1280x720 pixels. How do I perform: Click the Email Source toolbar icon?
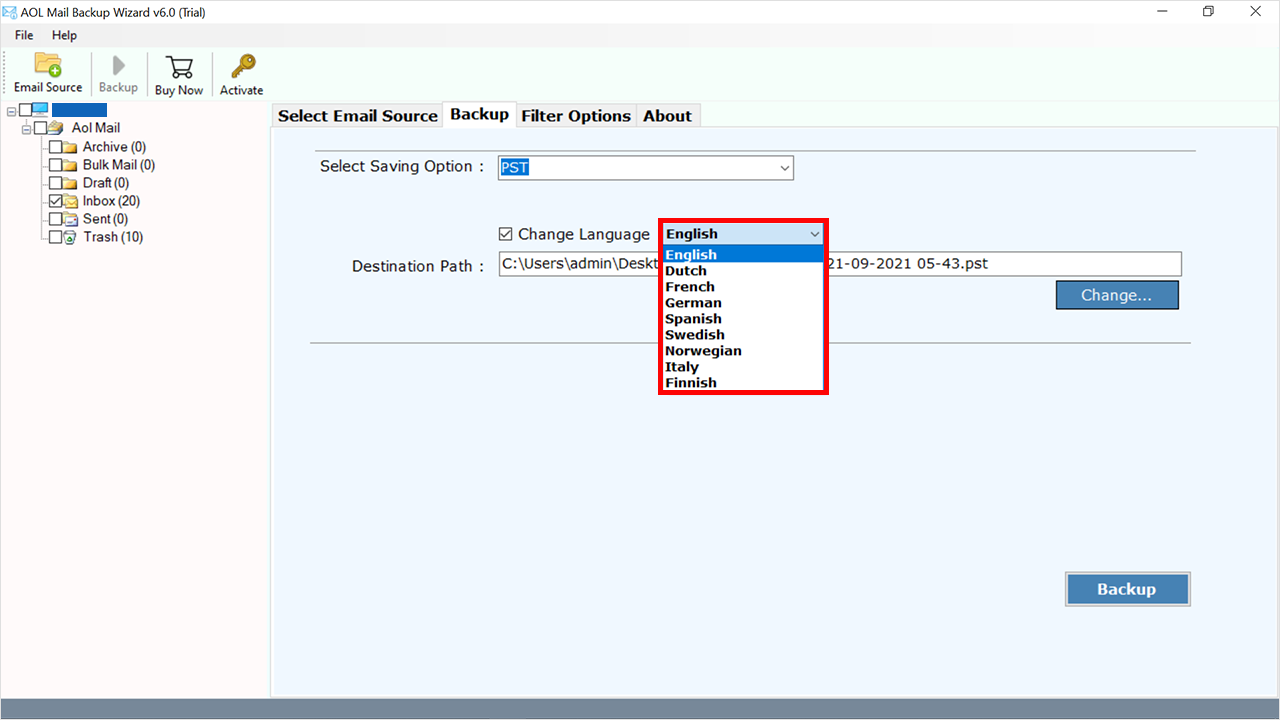(x=48, y=65)
